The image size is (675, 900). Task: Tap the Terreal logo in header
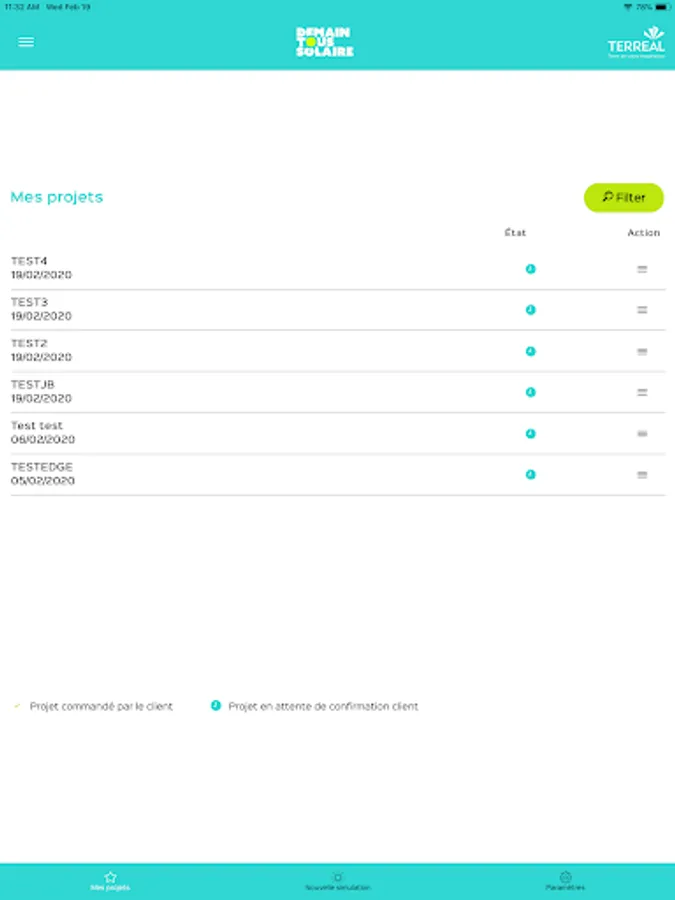(636, 42)
